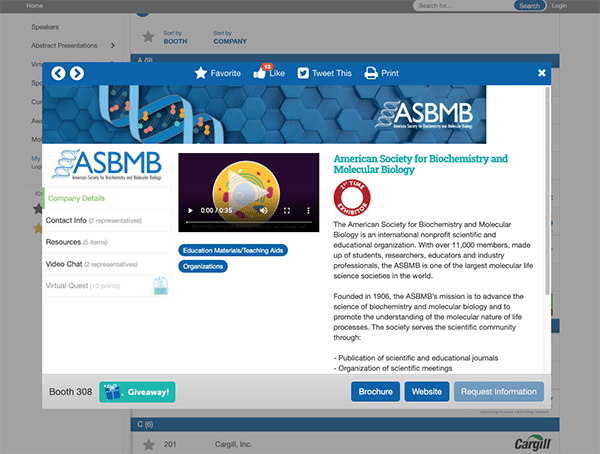
Task: Click the 'Booth 308' label
Action: 70,392
